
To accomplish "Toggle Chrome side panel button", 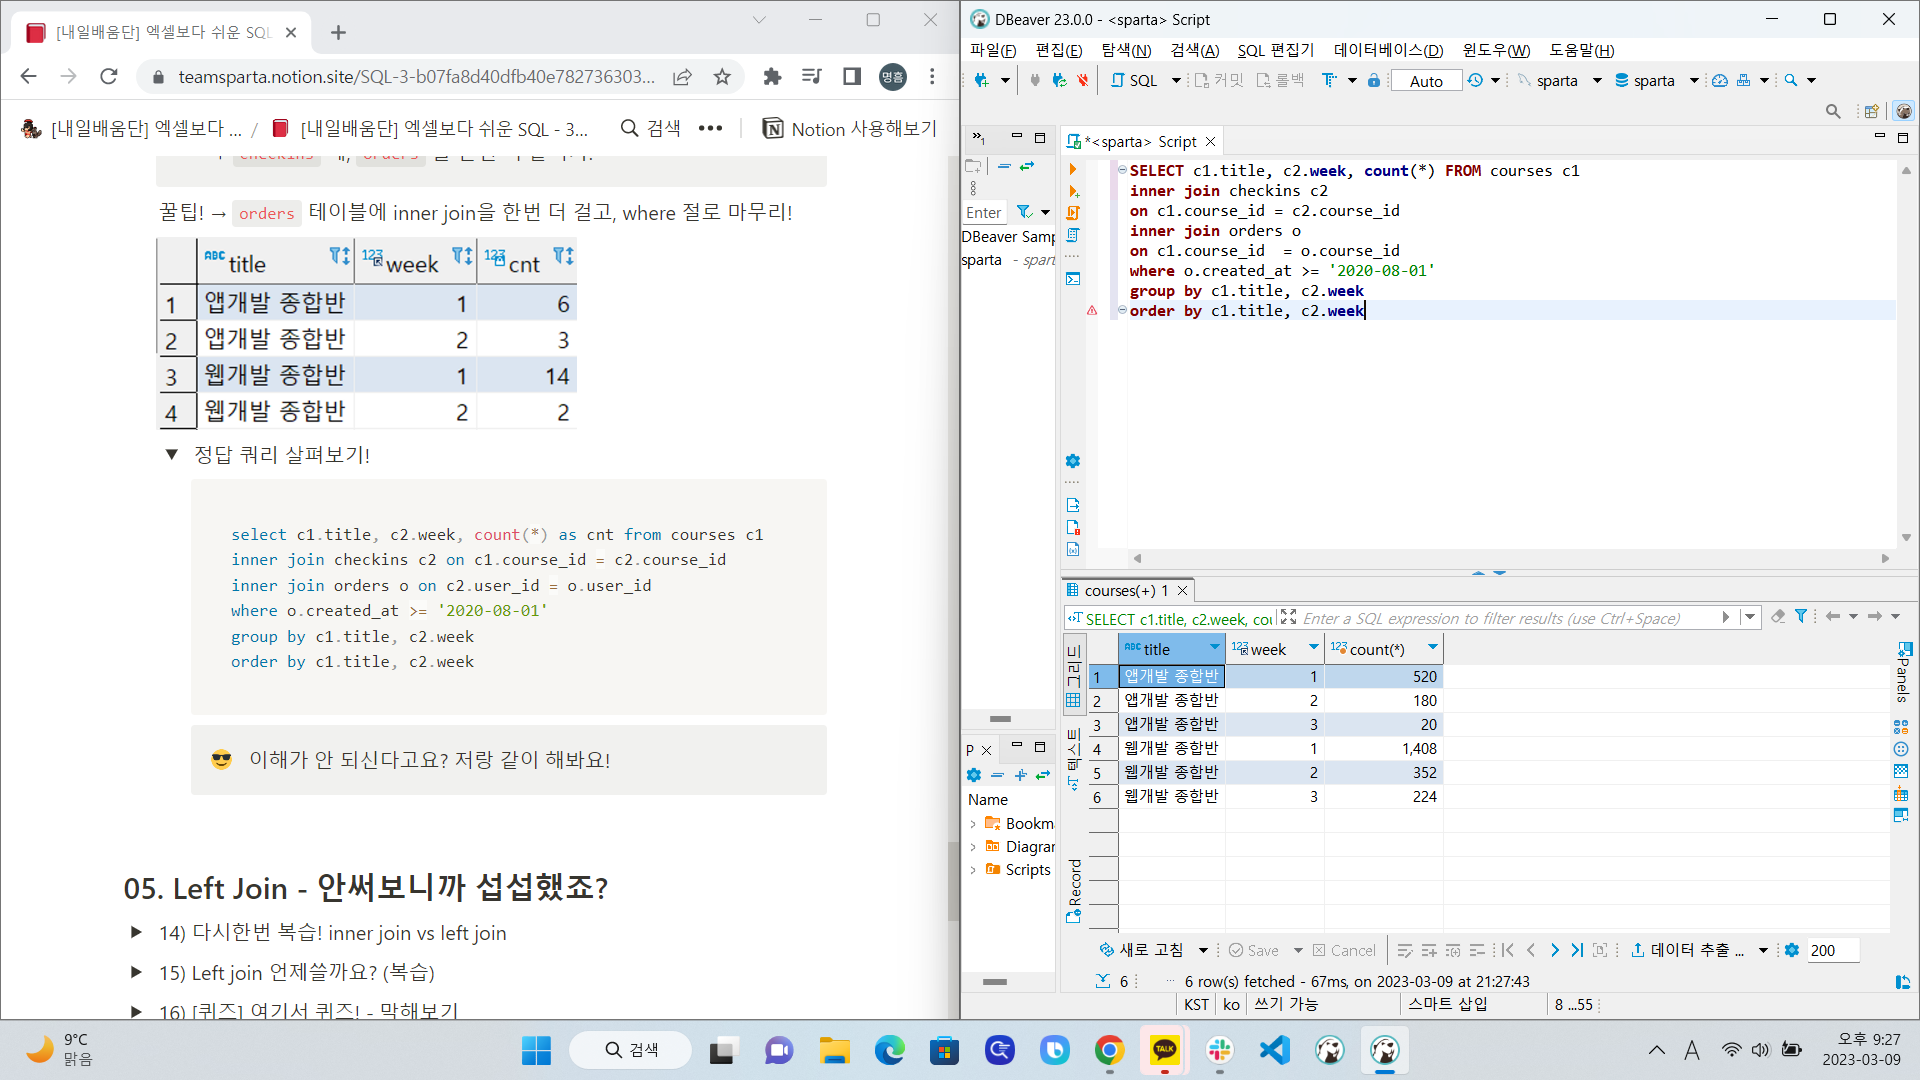I will coord(852,77).
